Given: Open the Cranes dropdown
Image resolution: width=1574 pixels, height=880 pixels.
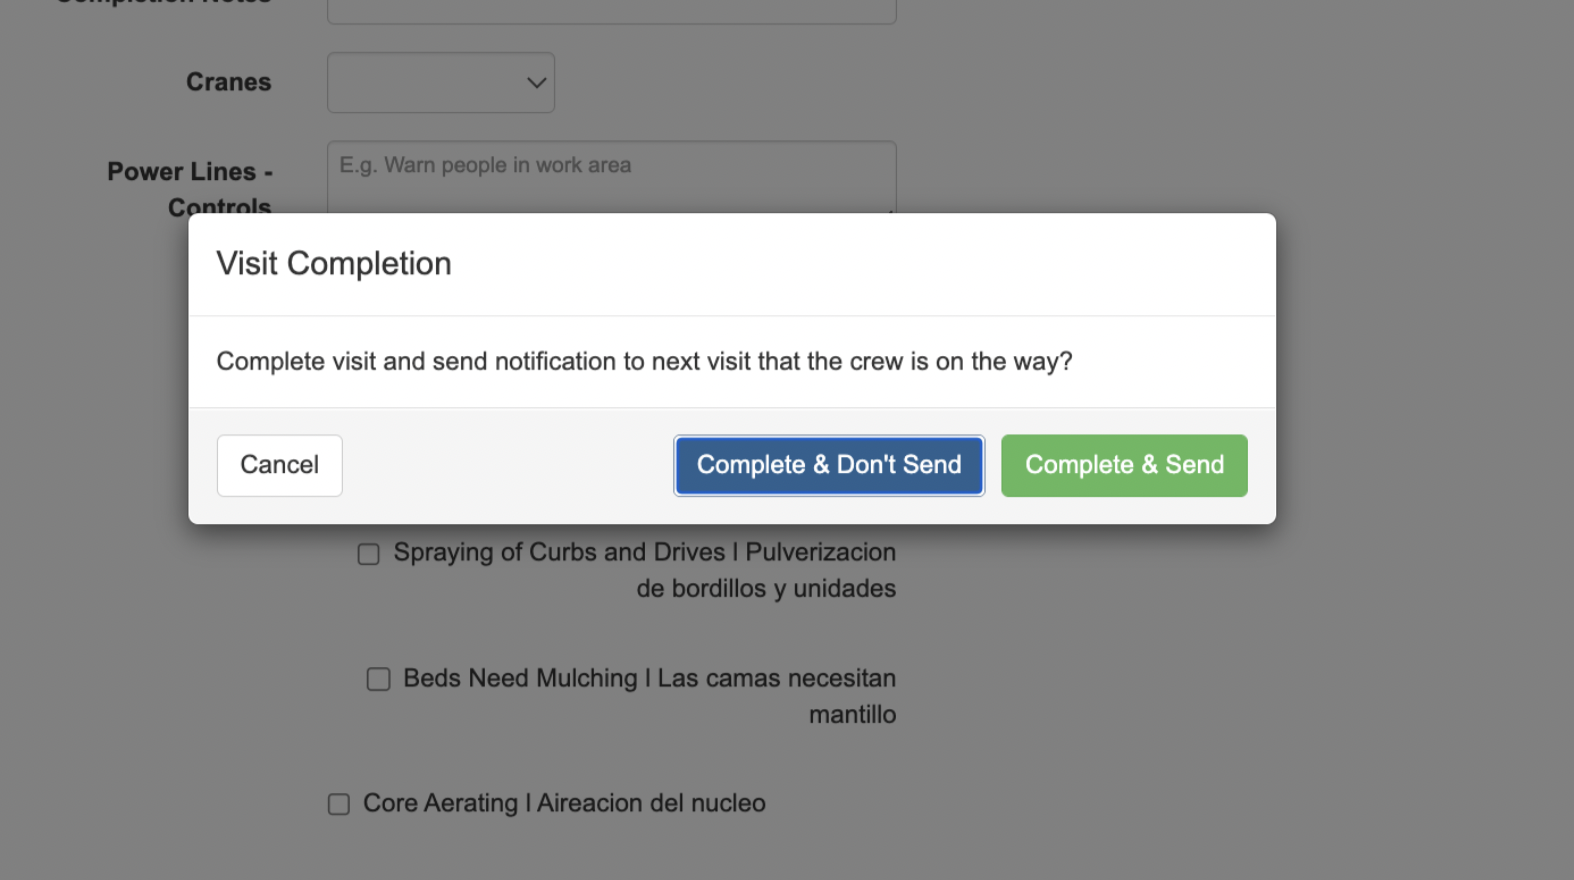Looking at the screenshot, I should click(x=440, y=82).
